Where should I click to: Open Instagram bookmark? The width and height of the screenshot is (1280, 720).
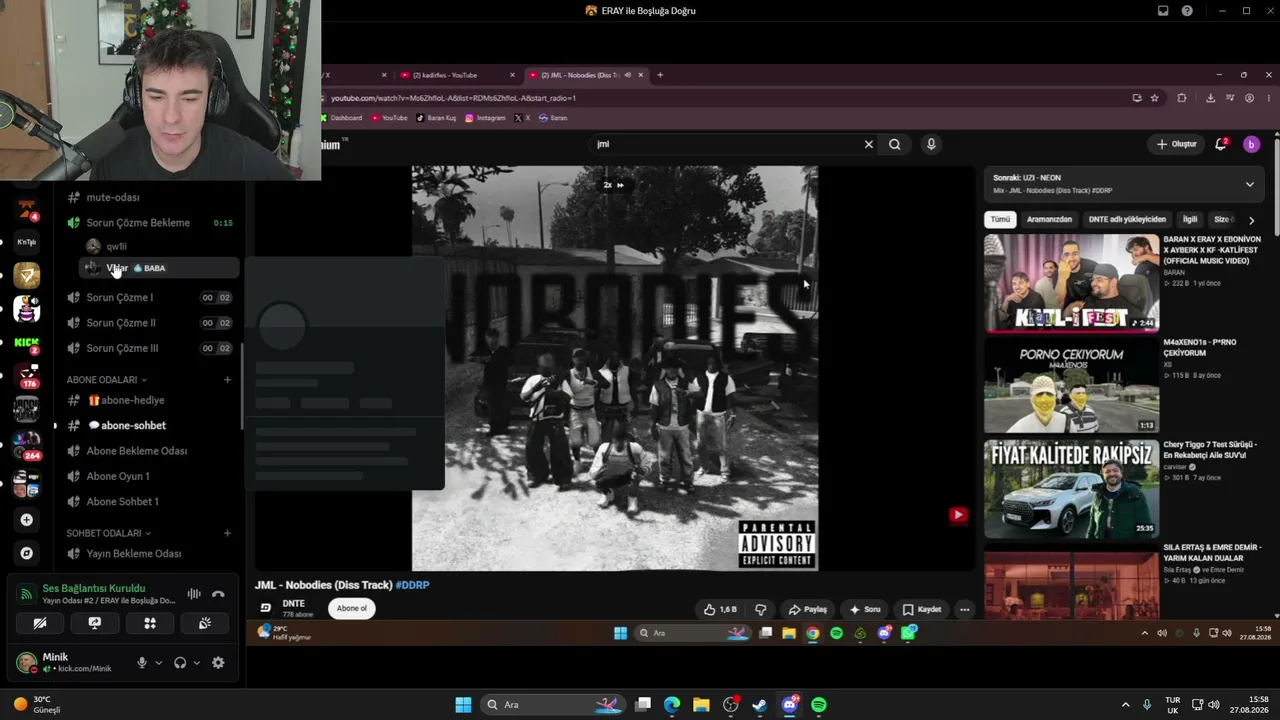click(x=485, y=118)
